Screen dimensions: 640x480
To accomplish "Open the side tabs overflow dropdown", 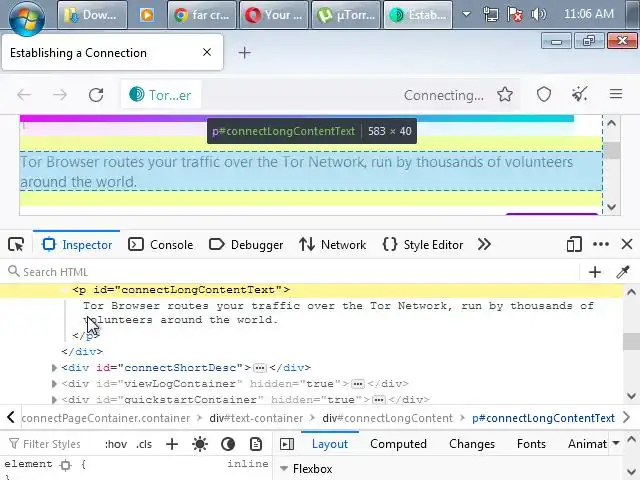I will 616,443.
